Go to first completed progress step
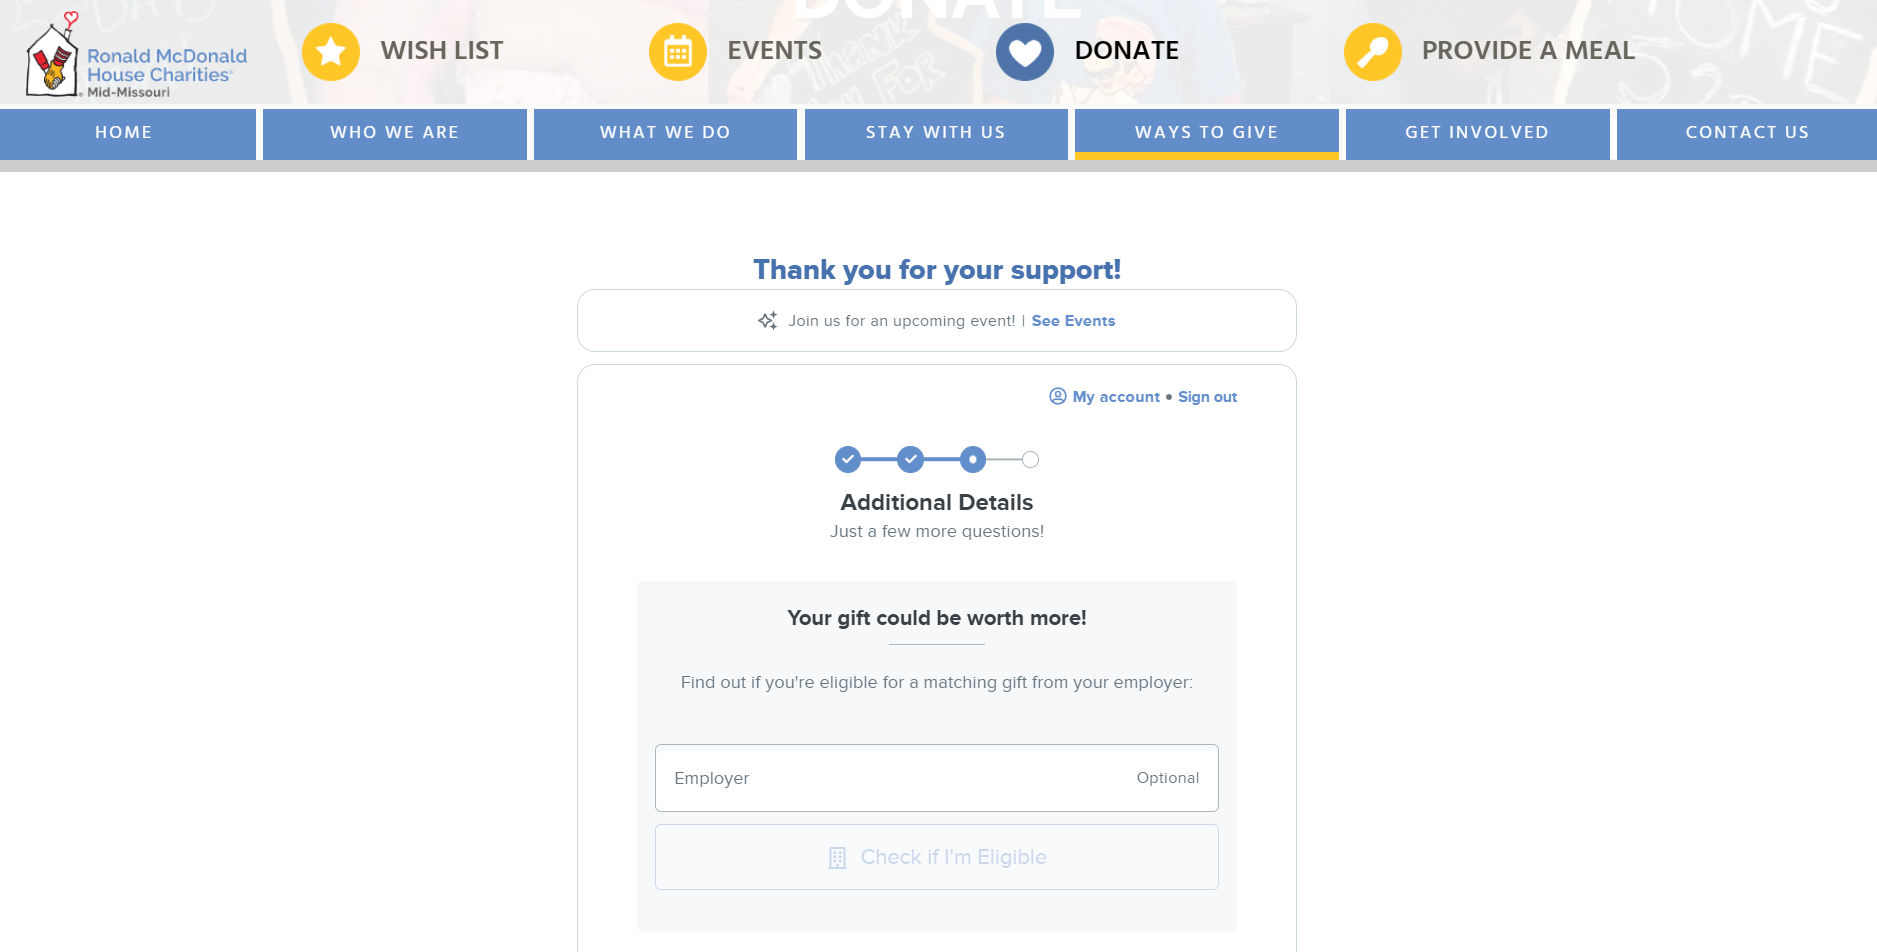 [x=848, y=459]
